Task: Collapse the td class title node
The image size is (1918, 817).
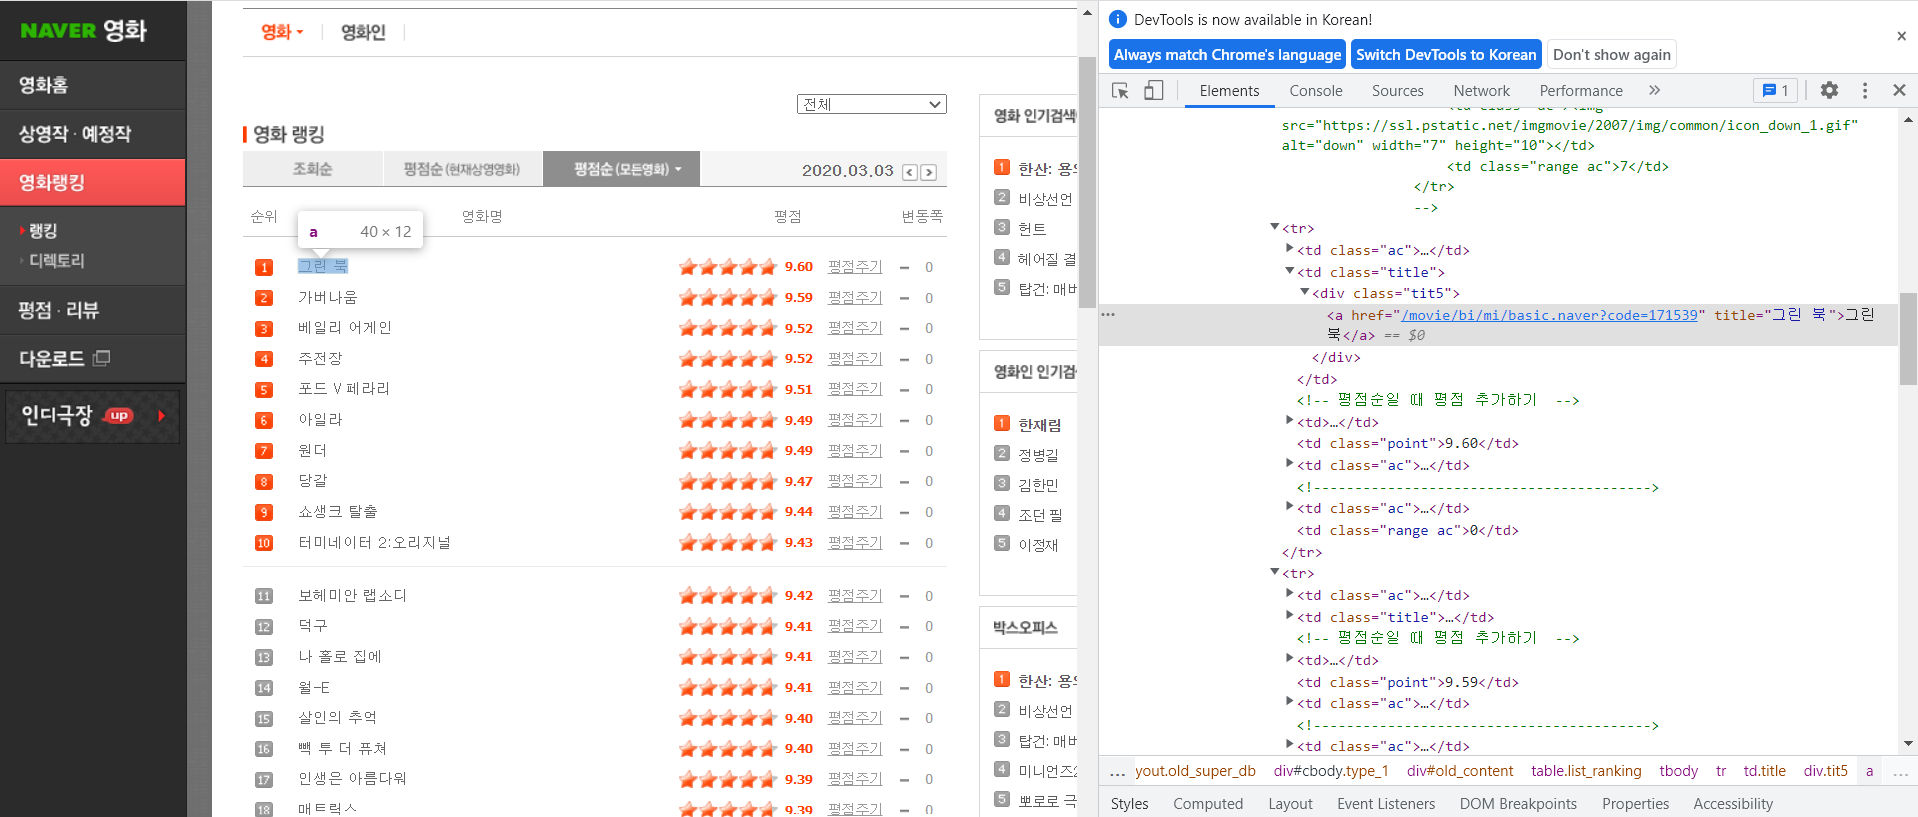Action: (1289, 271)
